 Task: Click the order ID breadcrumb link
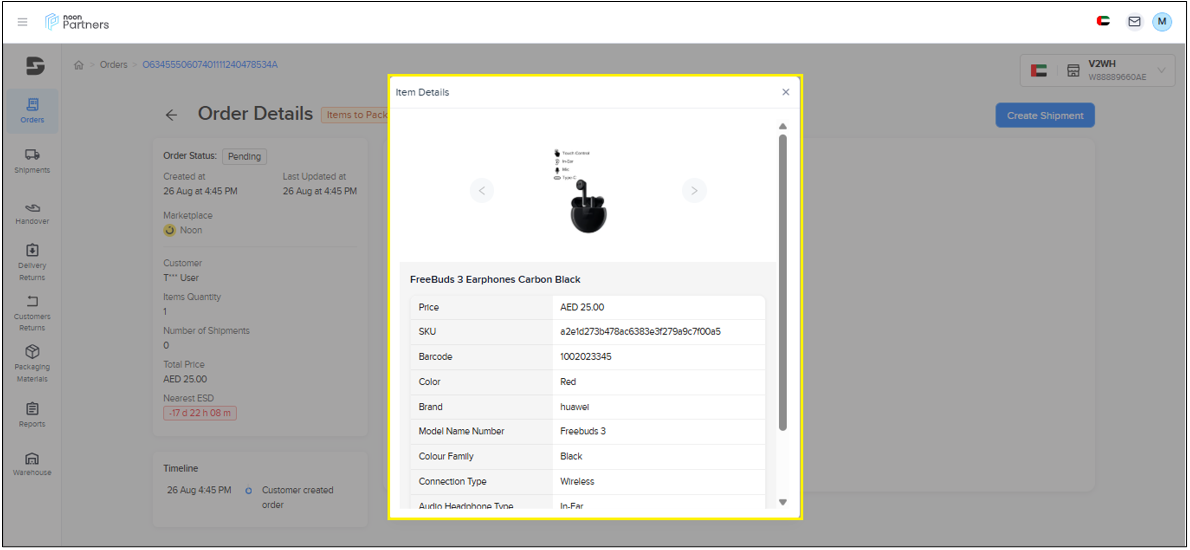pos(210,64)
